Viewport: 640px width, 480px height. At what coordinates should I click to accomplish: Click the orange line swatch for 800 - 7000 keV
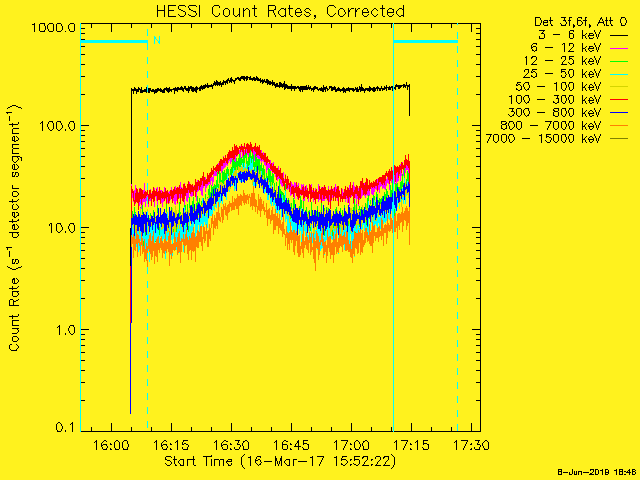(619, 126)
